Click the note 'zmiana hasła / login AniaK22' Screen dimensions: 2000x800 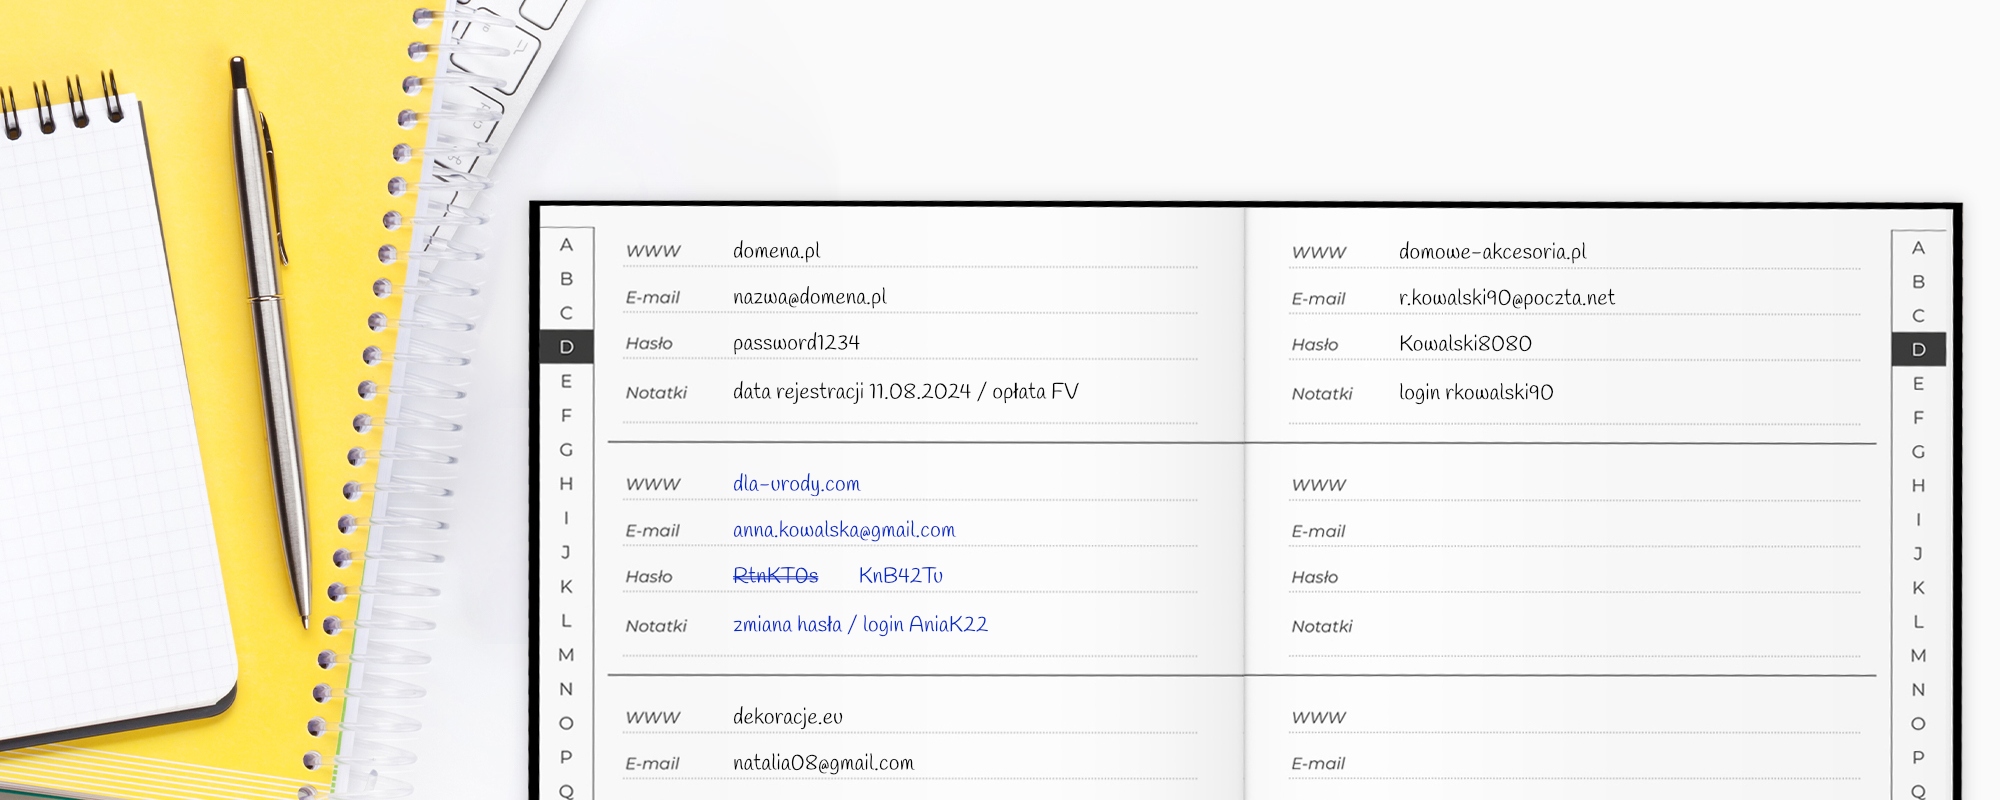[860, 625]
